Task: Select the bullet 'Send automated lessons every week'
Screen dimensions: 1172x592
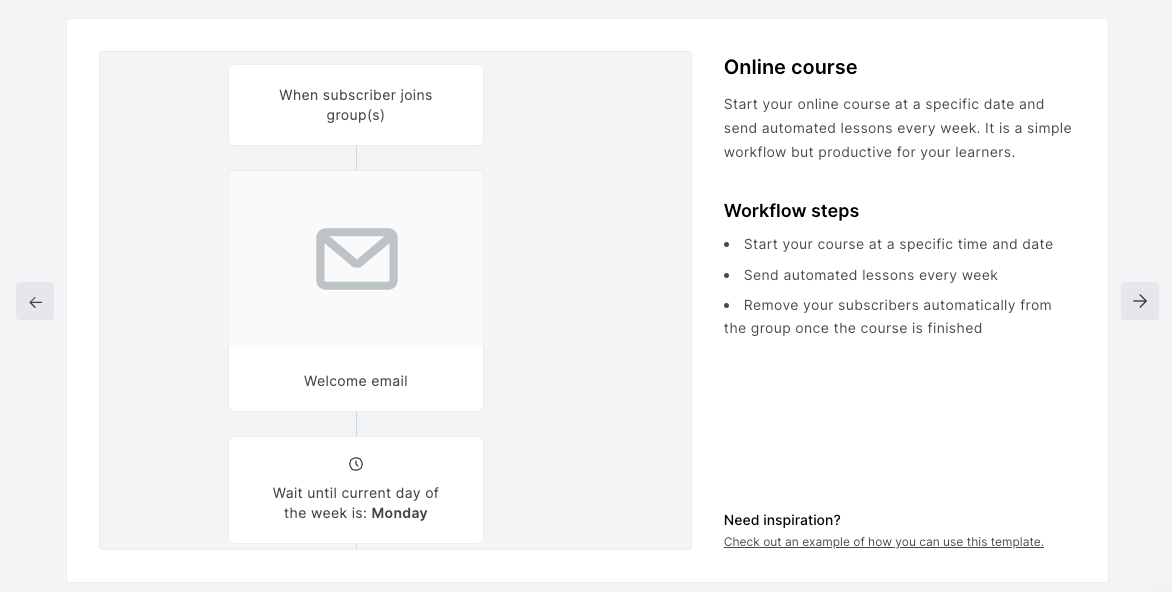Action: coord(871,275)
